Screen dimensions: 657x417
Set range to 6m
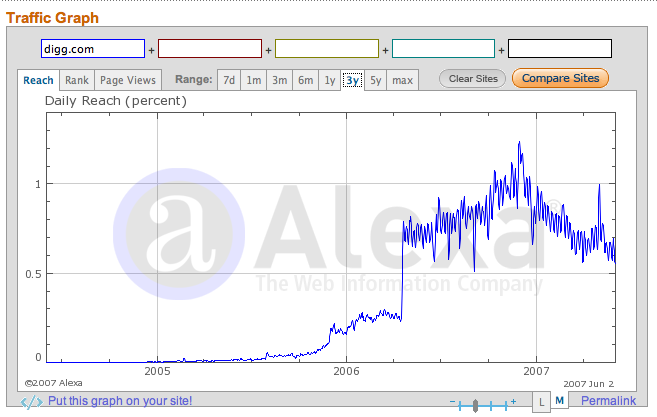coord(305,80)
